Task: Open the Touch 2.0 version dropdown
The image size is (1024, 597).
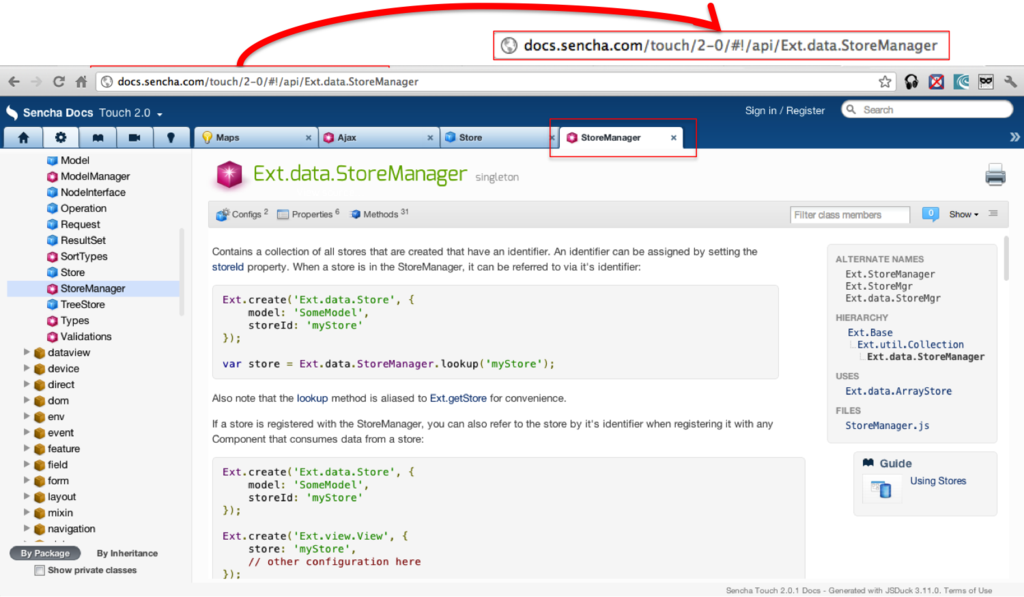Action: pos(131,113)
